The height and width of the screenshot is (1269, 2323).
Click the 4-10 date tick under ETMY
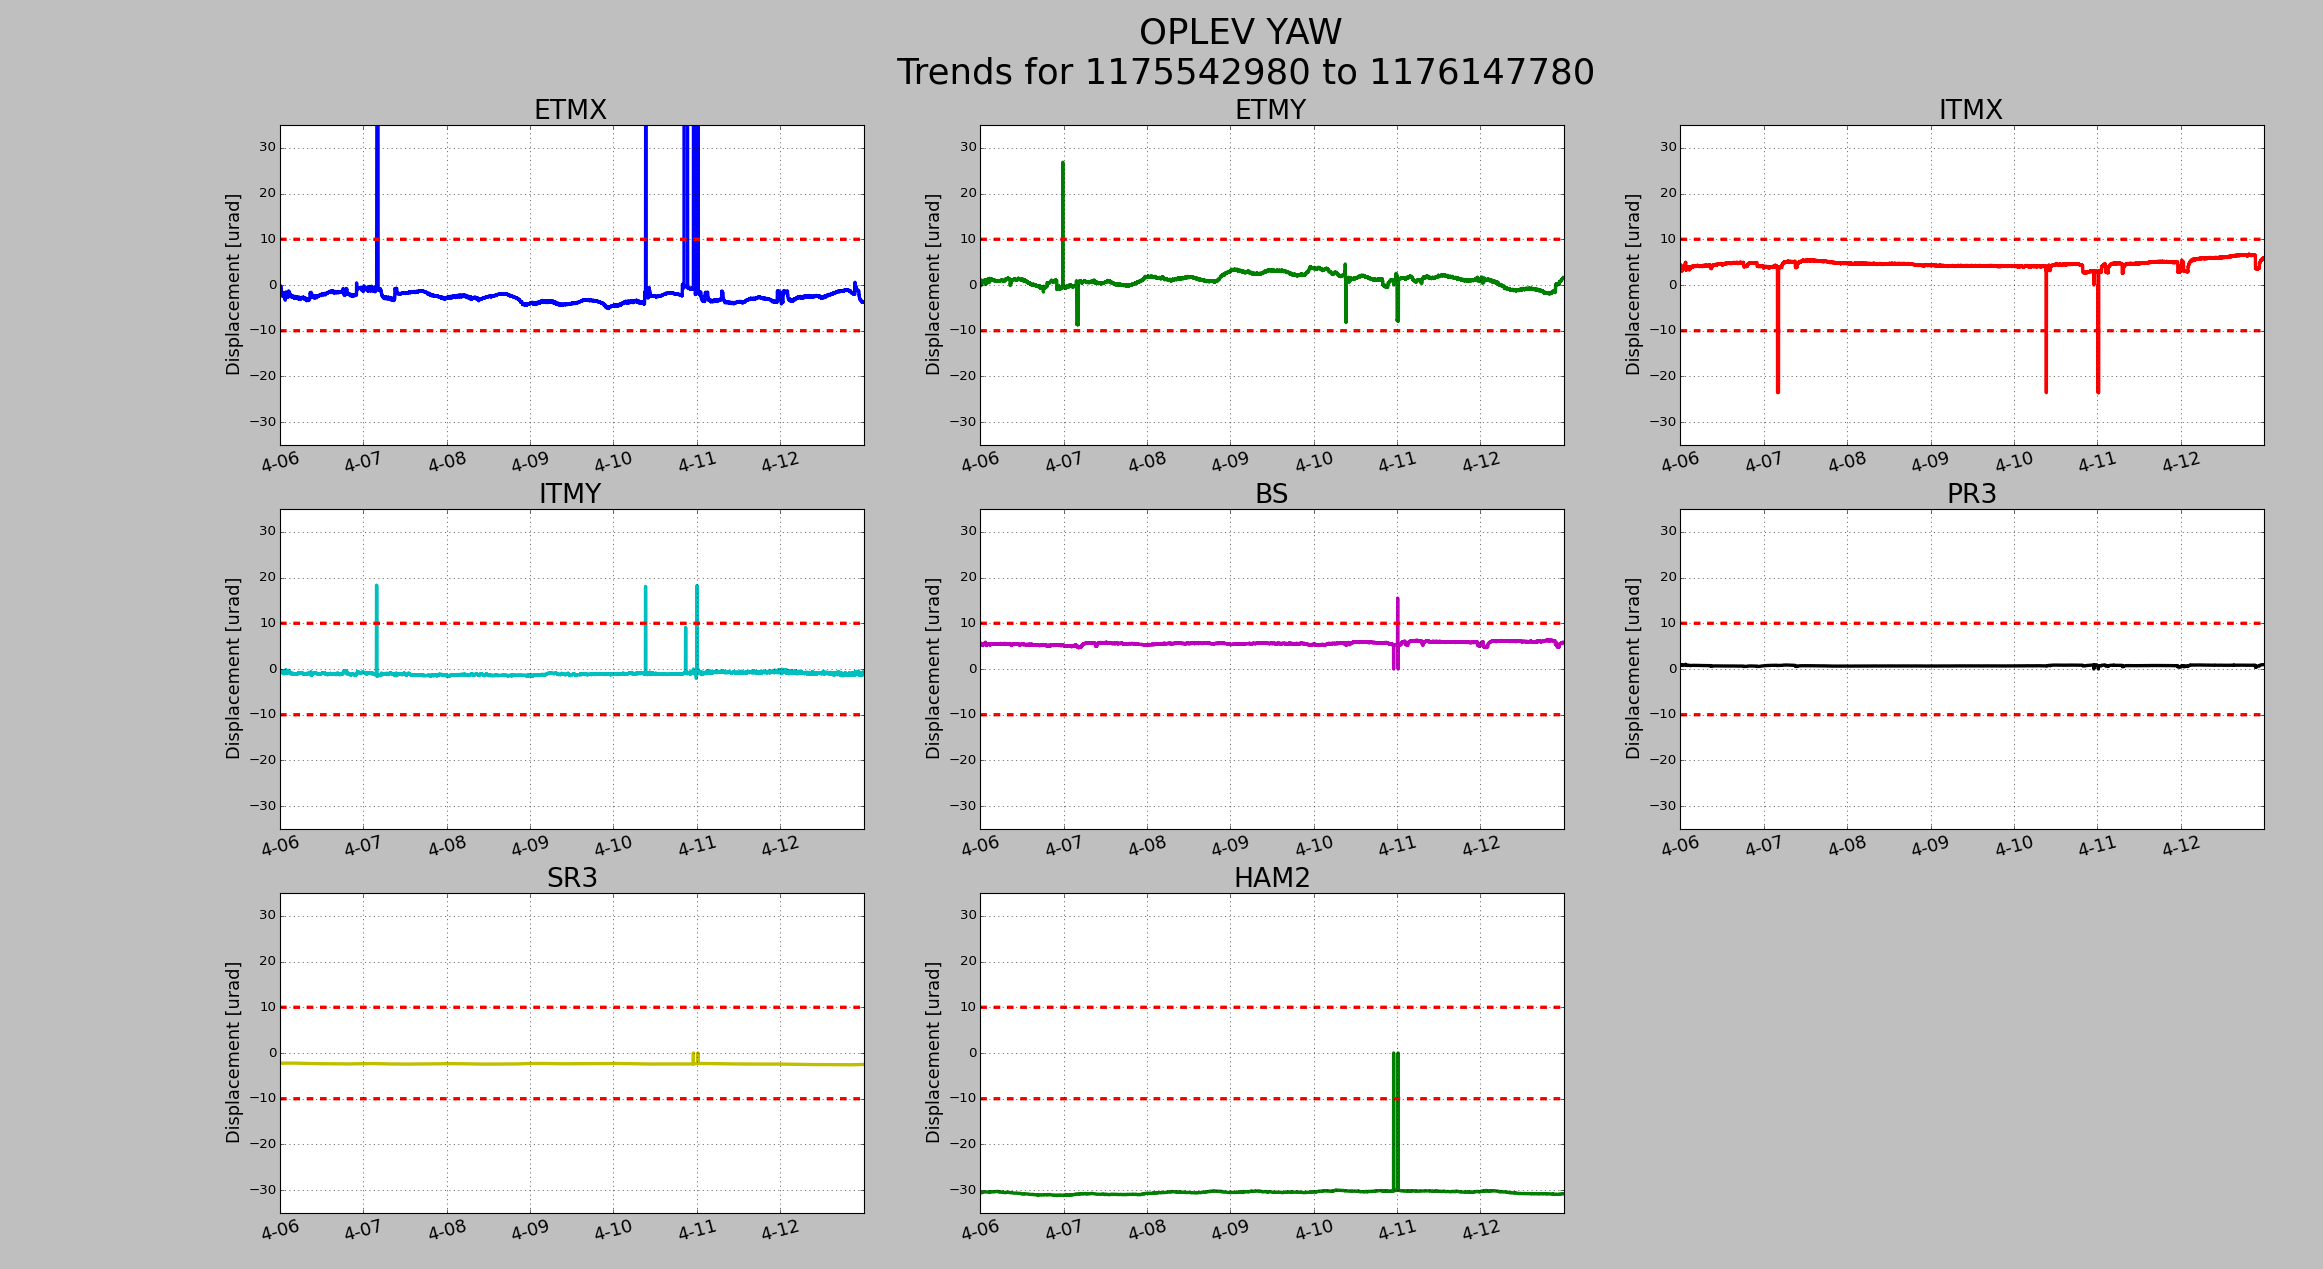pos(1314,461)
